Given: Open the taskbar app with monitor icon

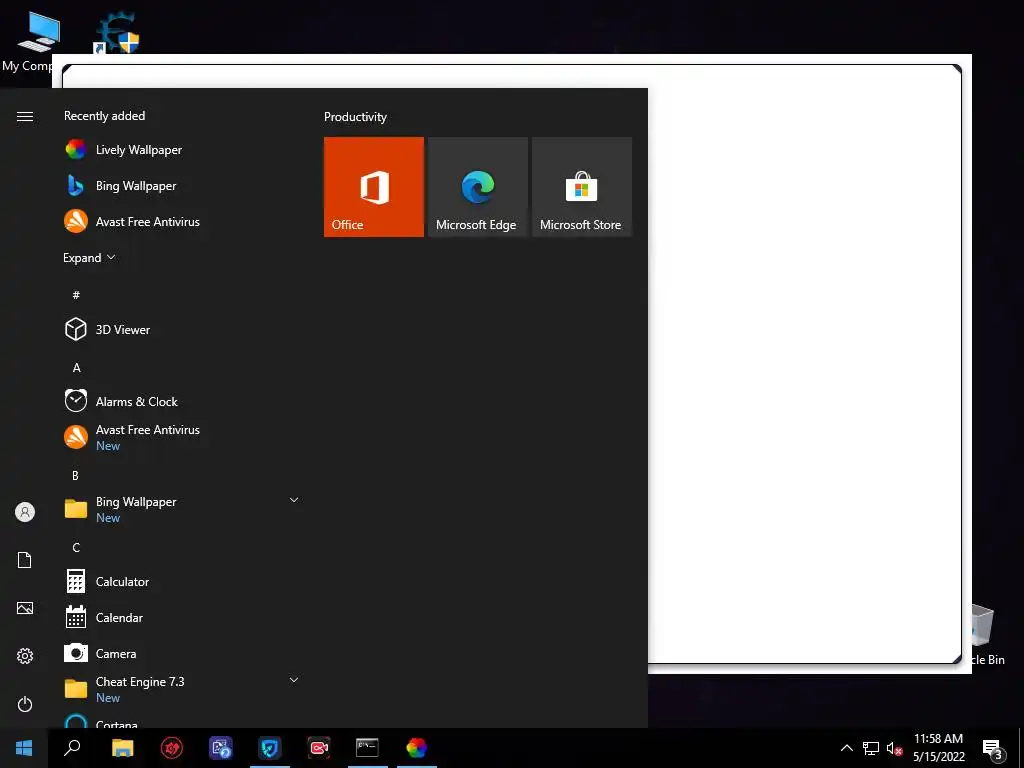Looking at the screenshot, I should [221, 748].
